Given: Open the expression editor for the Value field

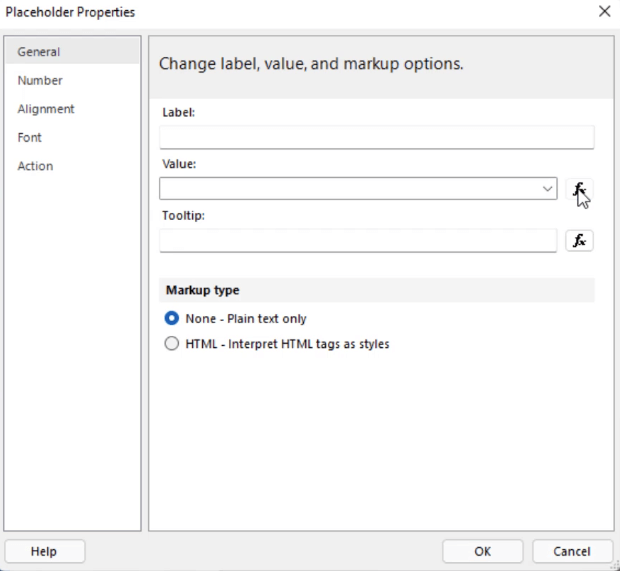Looking at the screenshot, I should coord(579,189).
